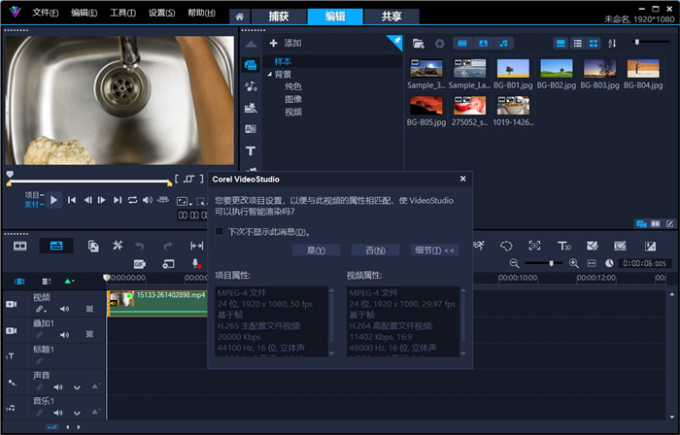This screenshot has height=435, width=680.
Task: Click 否(N) in the dialog
Action: pos(375,250)
